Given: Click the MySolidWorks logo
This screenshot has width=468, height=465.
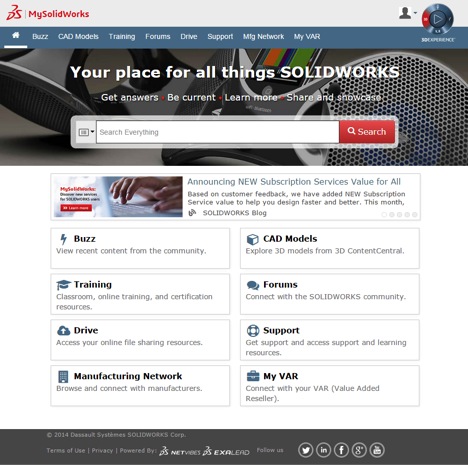Looking at the screenshot, I should point(48,13).
